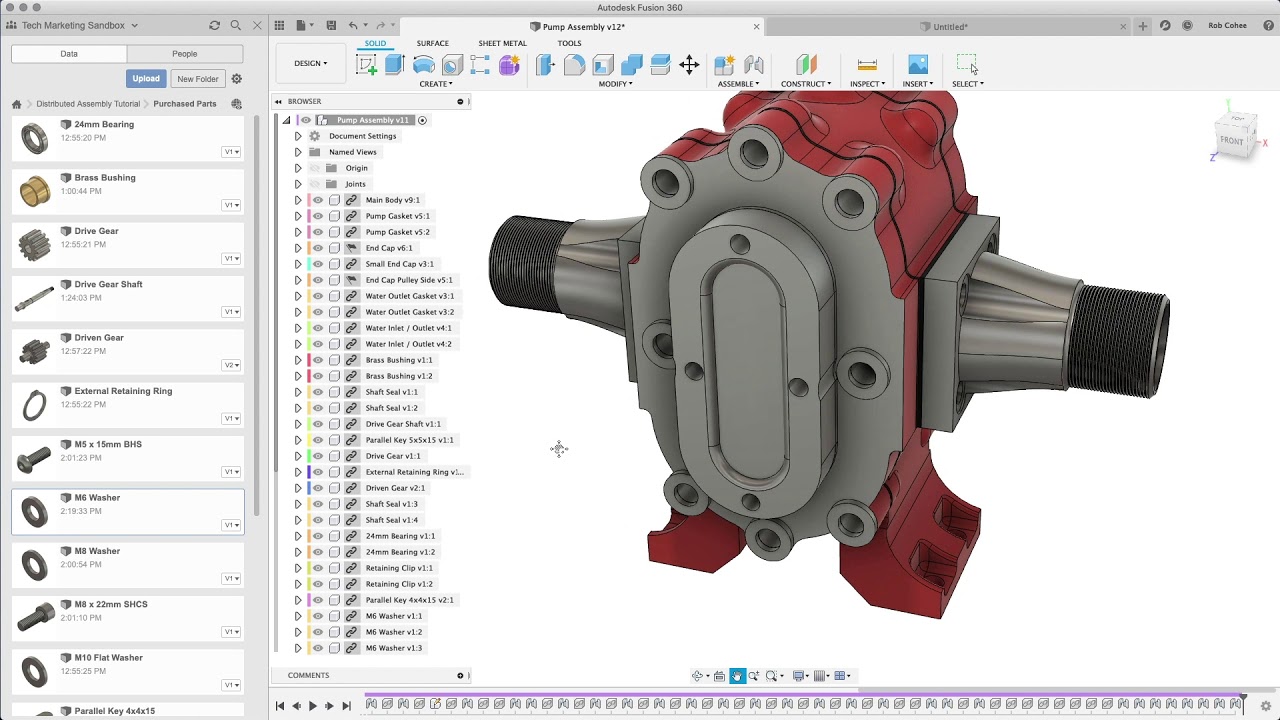Select the Hole tool icon
Screen dimensions: 1280x720
click(452, 65)
